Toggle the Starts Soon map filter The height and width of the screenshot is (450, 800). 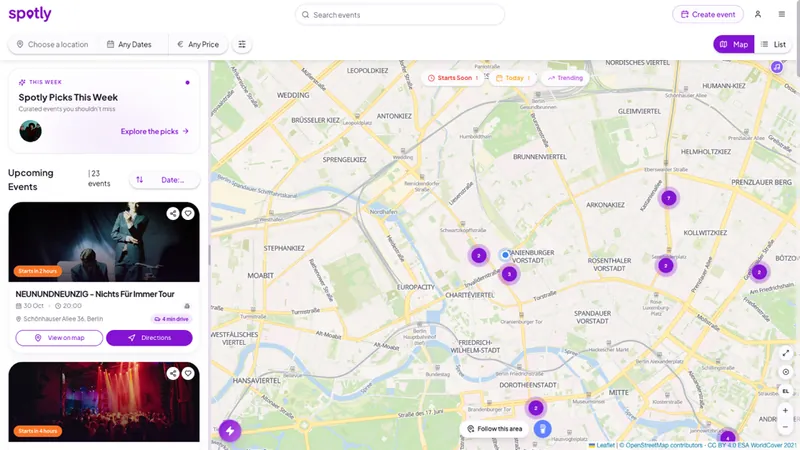[453, 78]
